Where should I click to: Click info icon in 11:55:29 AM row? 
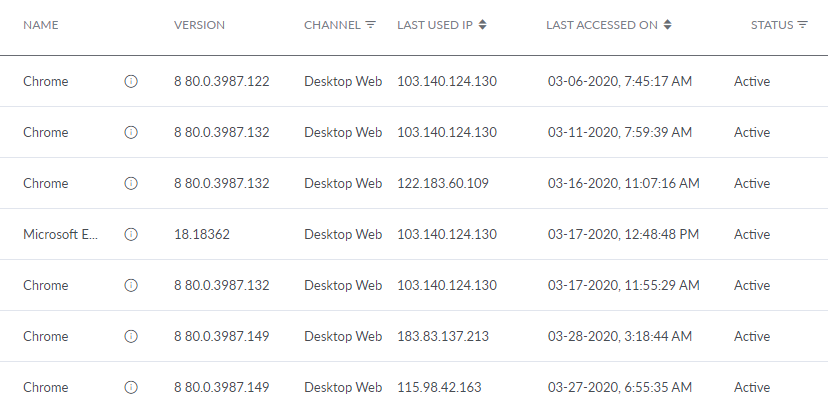(x=131, y=285)
